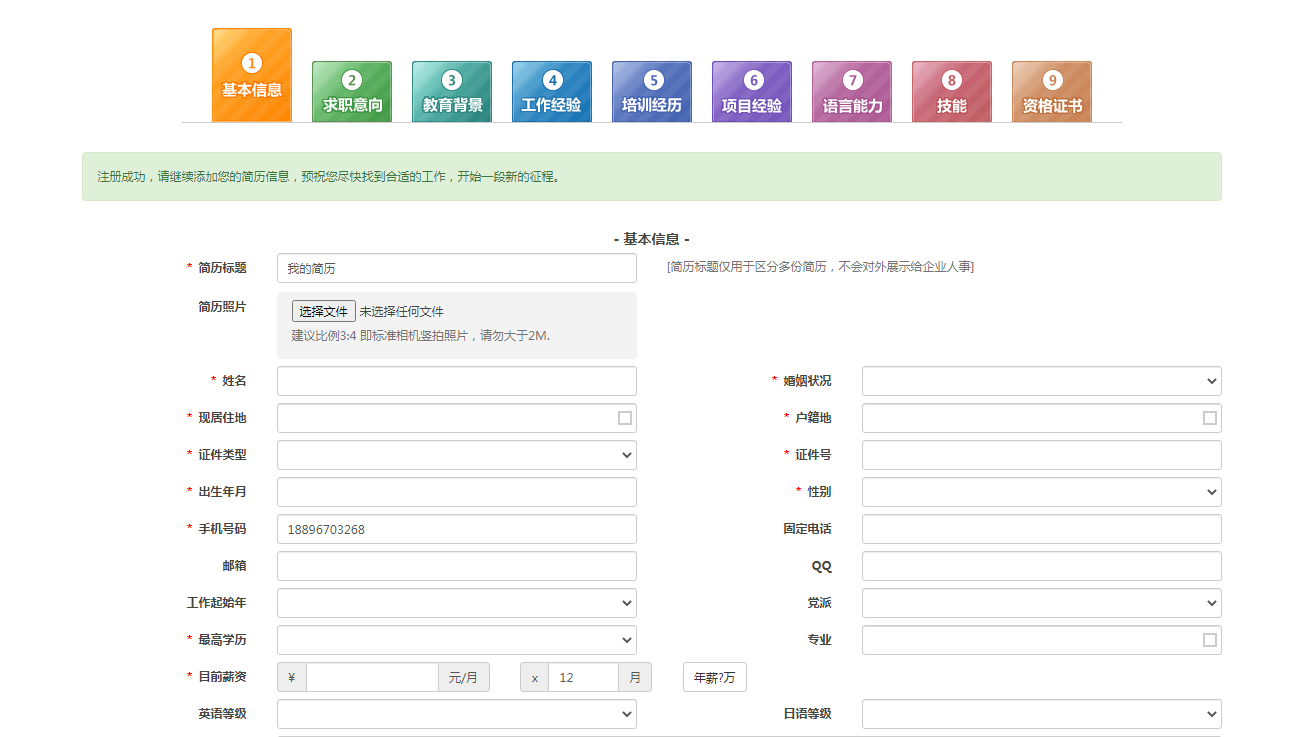Click the 专业 input field

coord(1042,640)
